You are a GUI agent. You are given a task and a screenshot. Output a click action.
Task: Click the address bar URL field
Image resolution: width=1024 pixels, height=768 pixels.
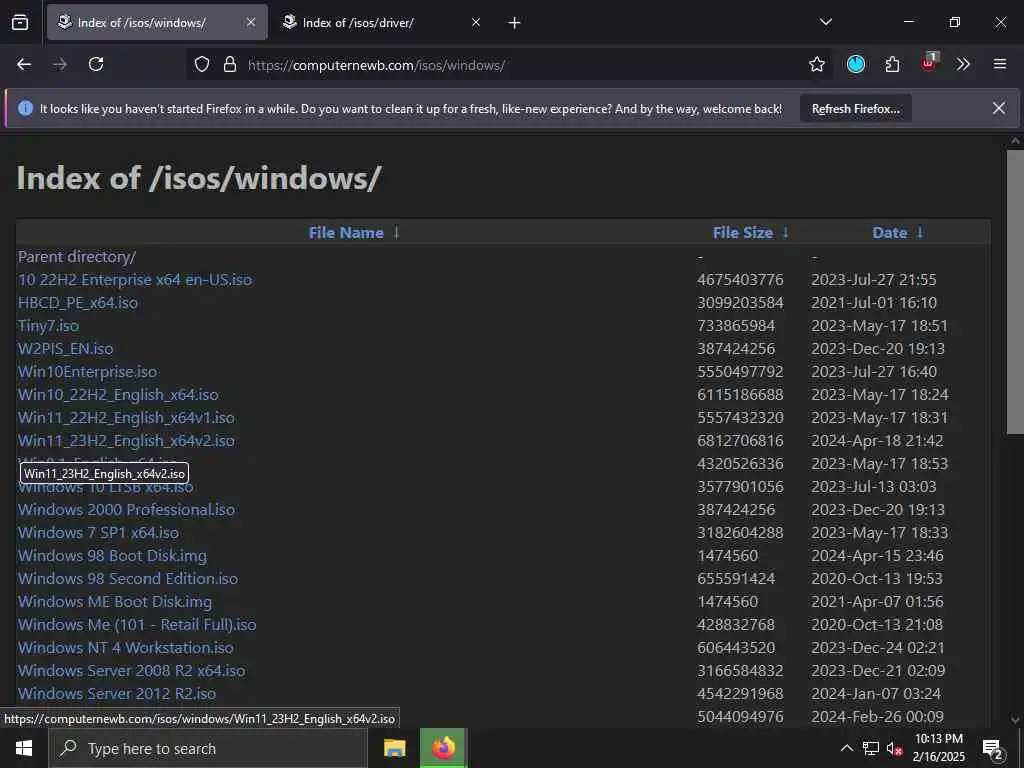coord(509,65)
